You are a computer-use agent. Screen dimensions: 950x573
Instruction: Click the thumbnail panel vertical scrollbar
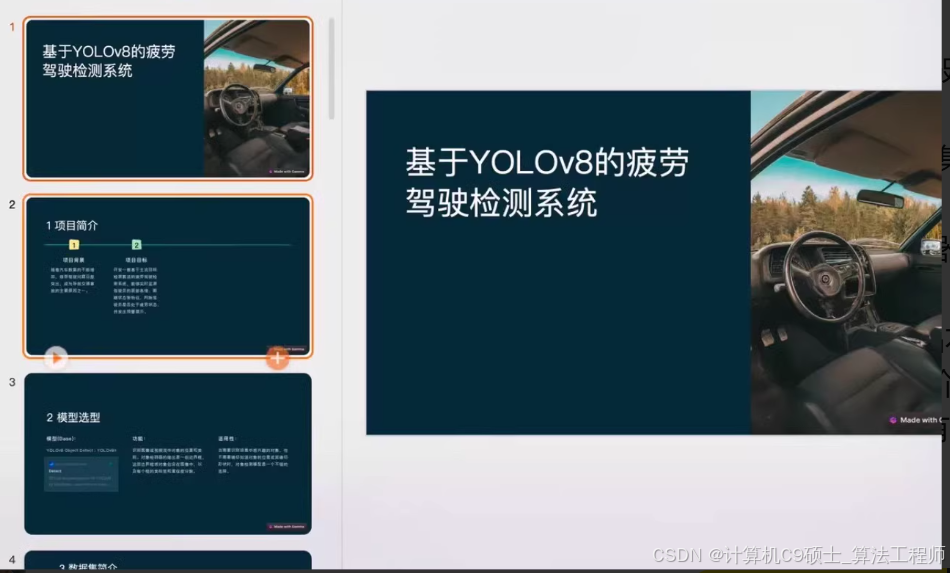(331, 68)
